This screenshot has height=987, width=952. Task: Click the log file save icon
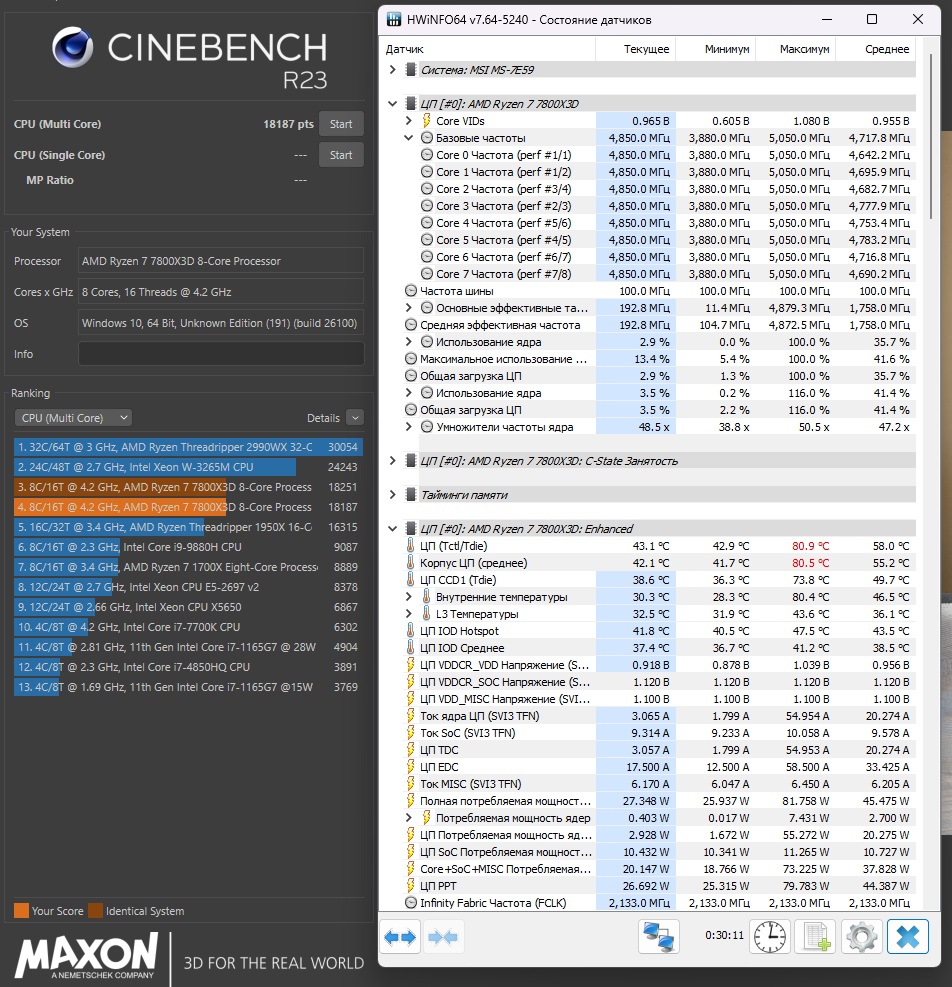click(x=816, y=937)
